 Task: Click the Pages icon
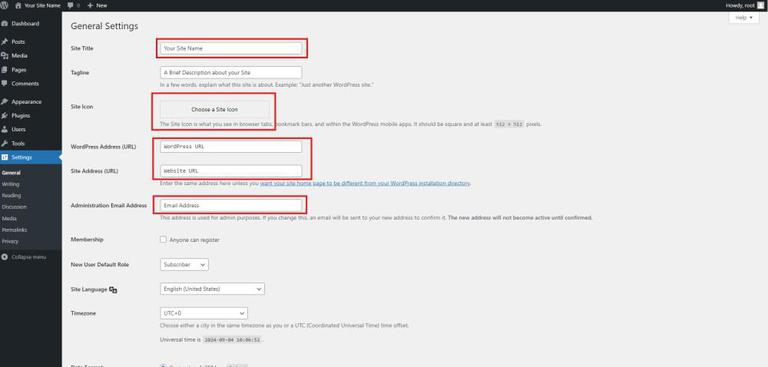point(5,70)
